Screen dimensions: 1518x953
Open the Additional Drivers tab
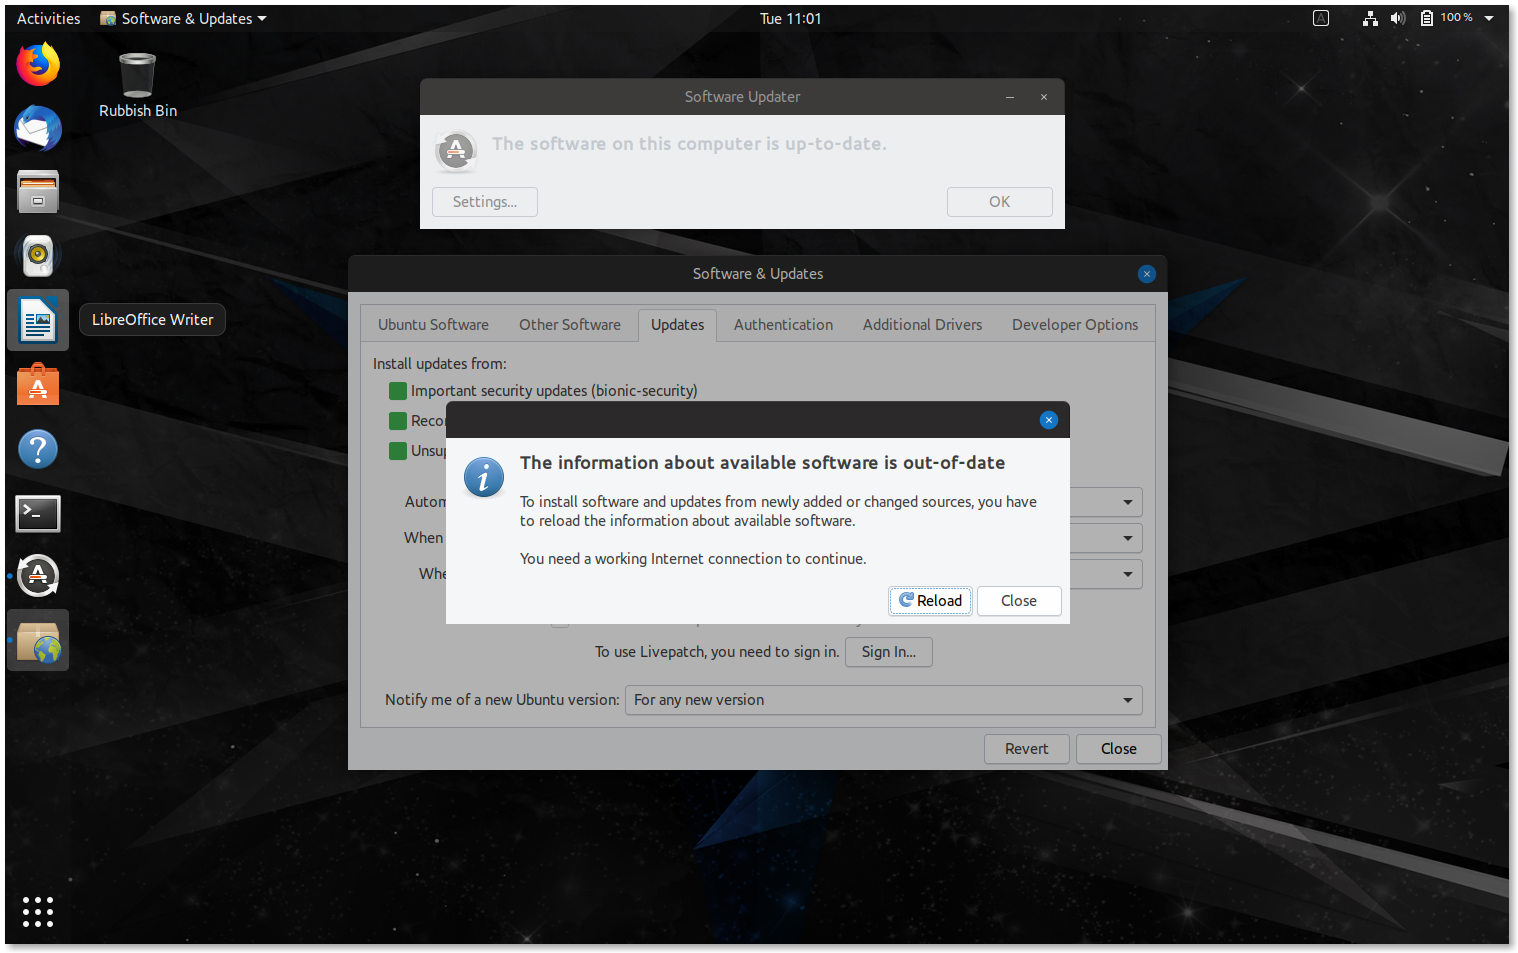pyautogui.click(x=922, y=325)
